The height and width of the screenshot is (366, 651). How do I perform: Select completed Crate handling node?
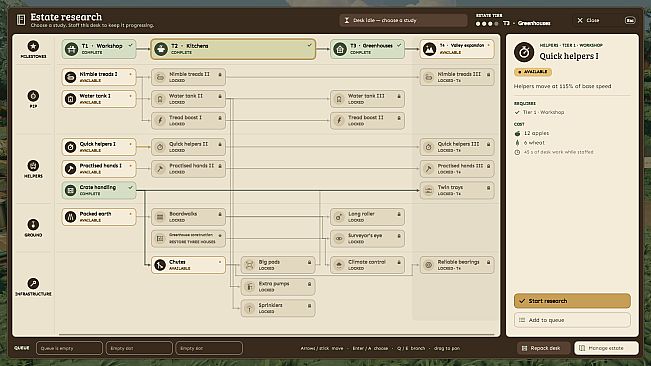click(99, 190)
